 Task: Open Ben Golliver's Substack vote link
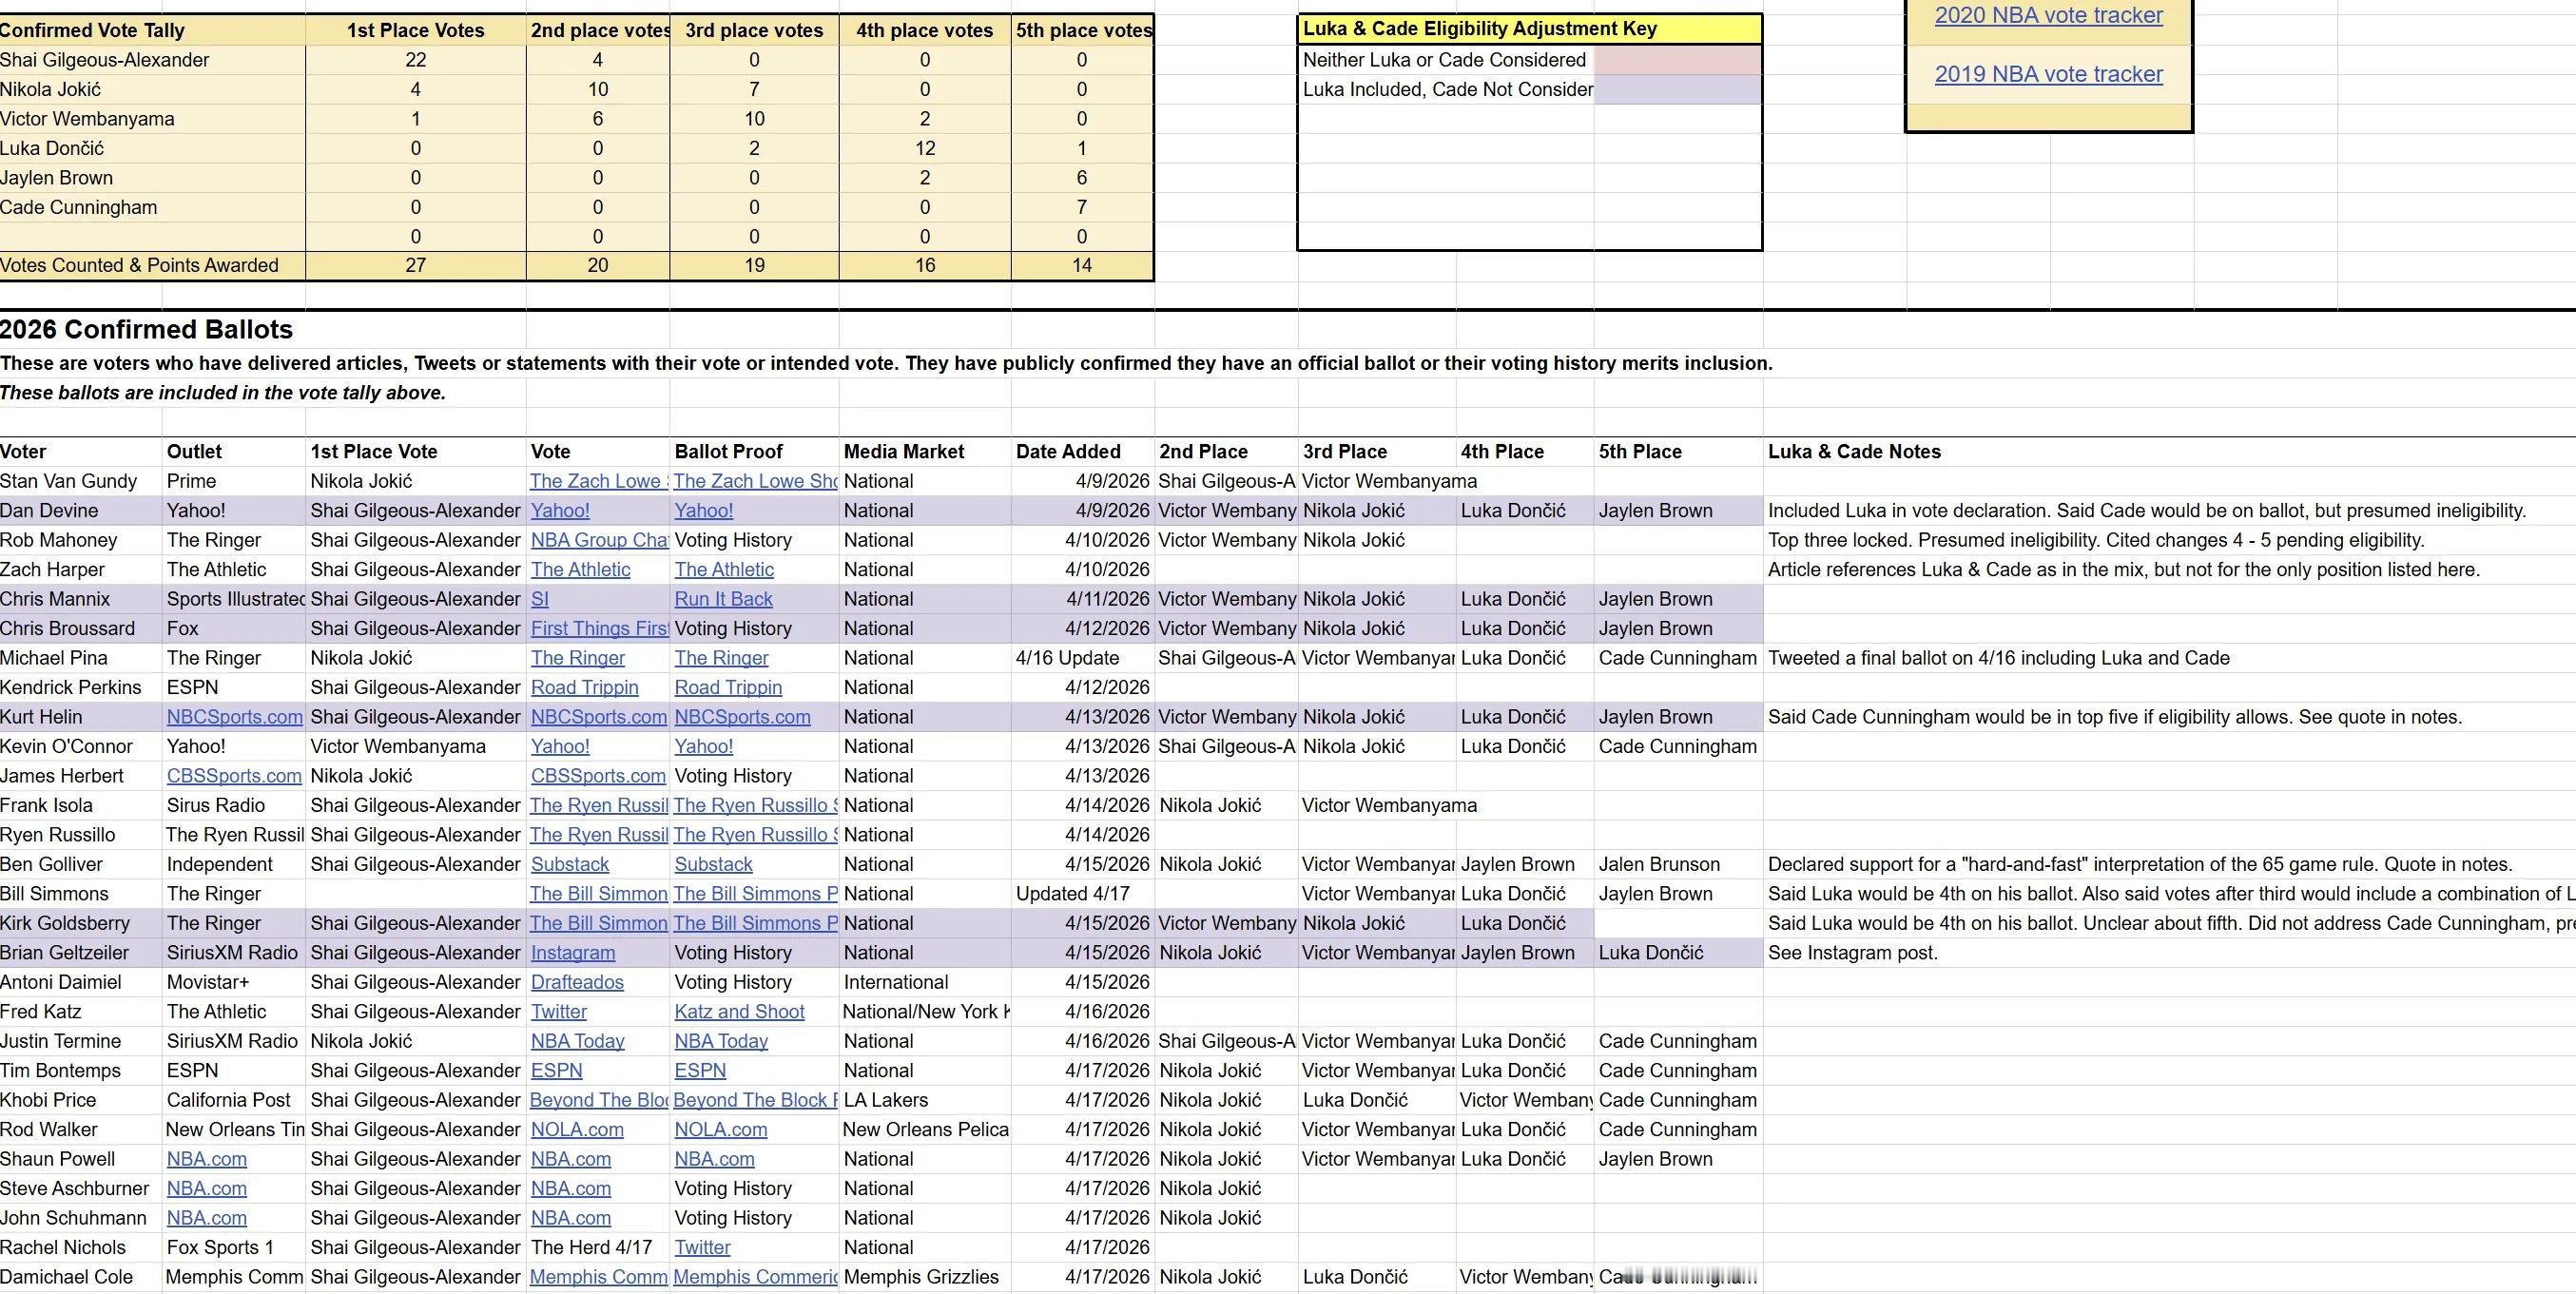coord(569,865)
